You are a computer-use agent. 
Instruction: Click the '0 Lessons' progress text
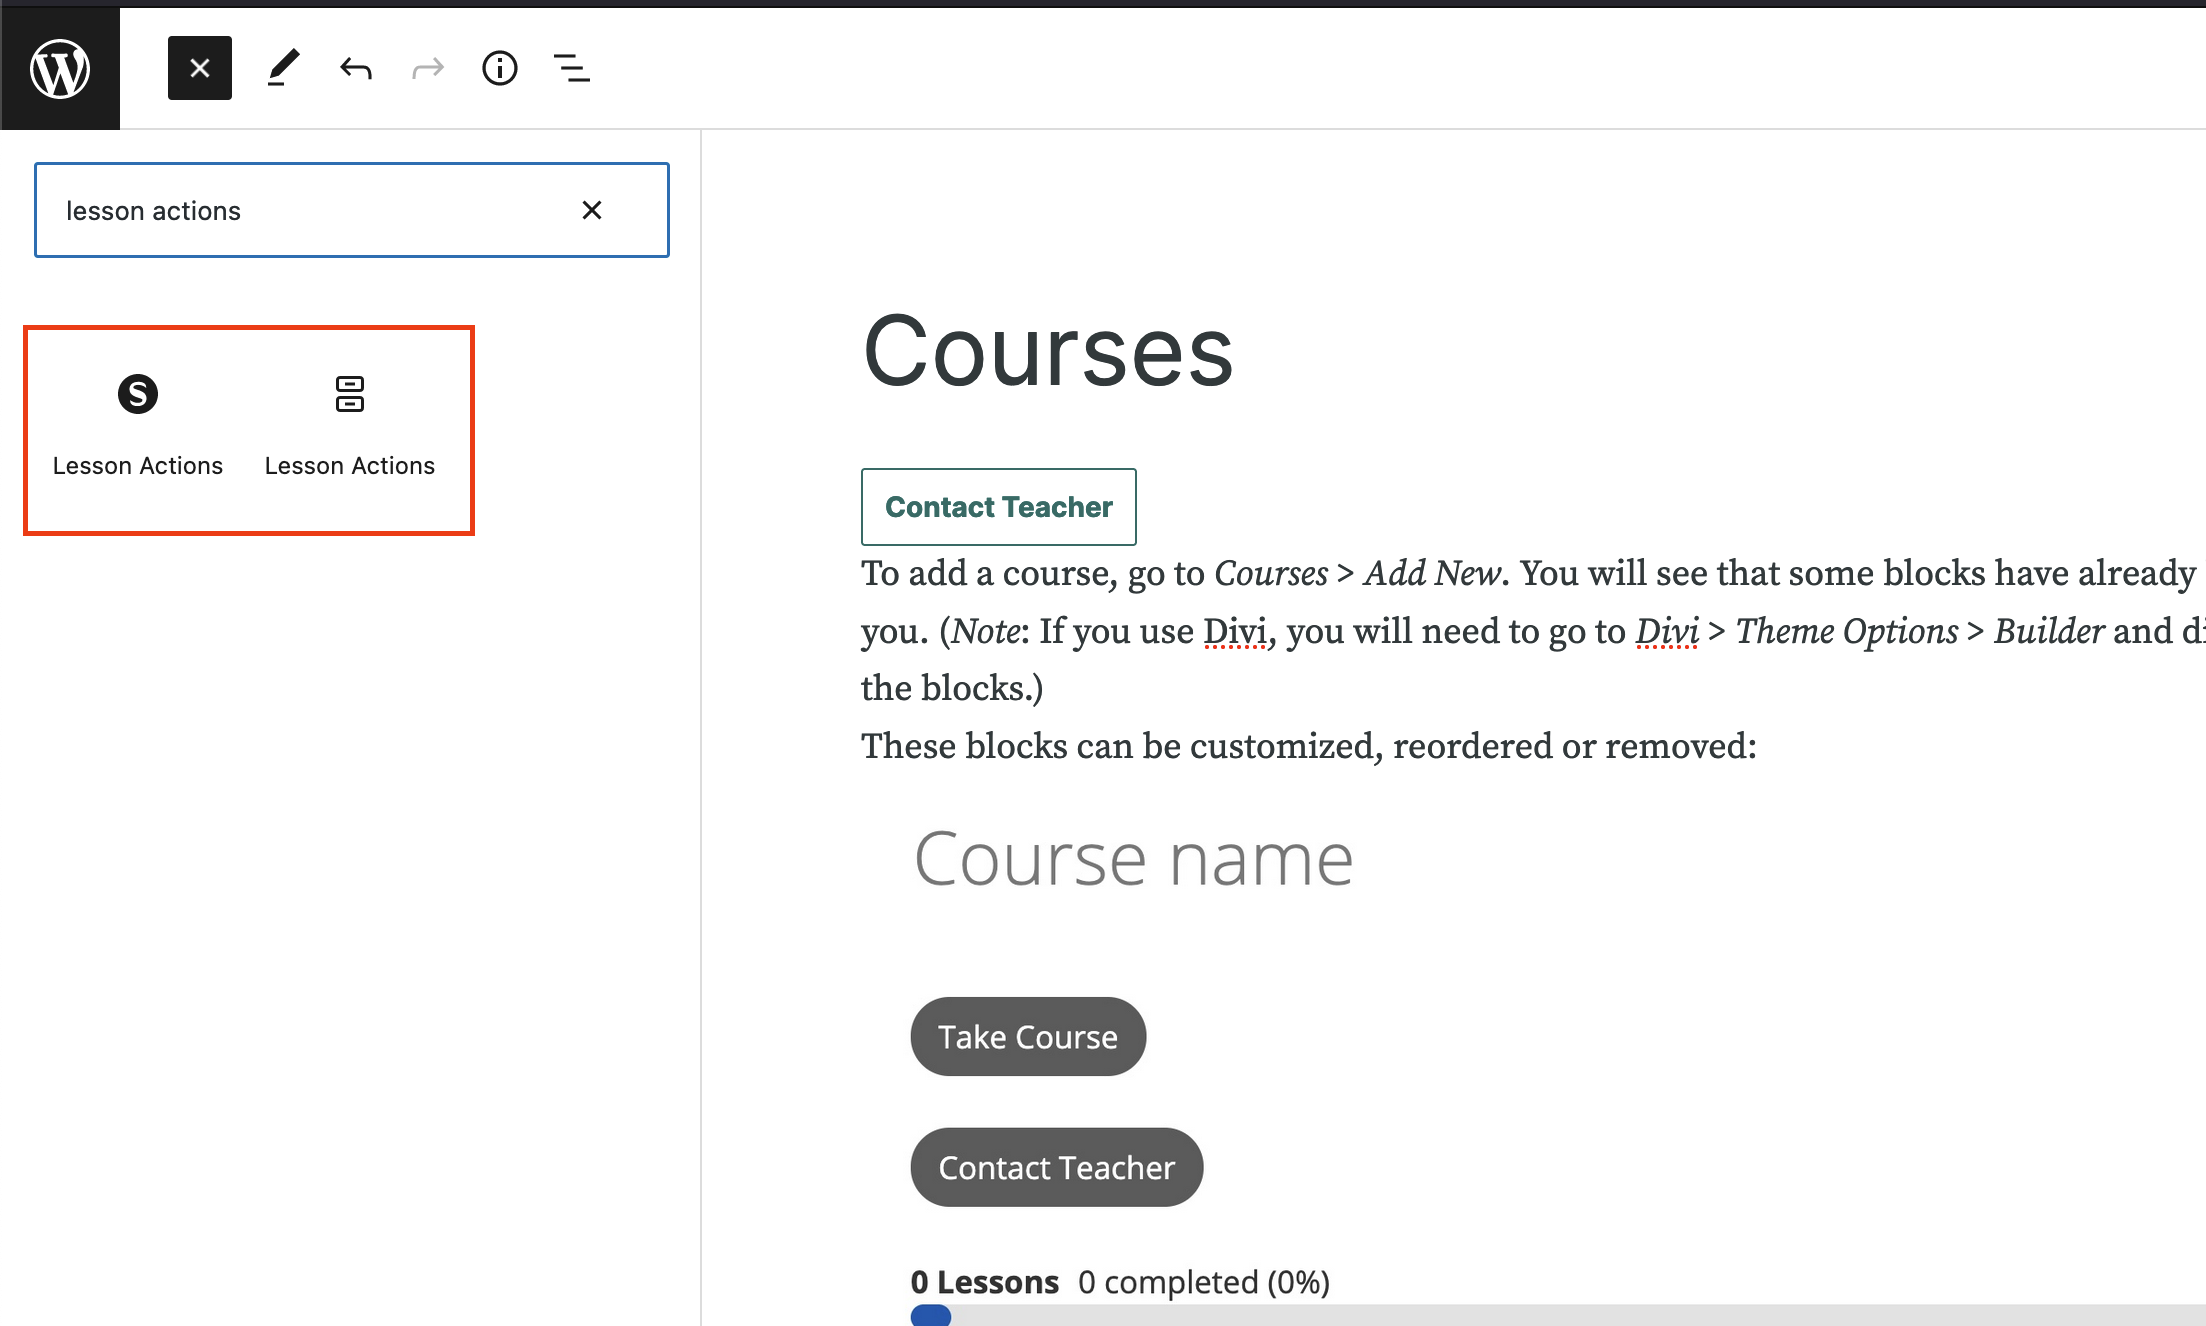pyautogui.click(x=985, y=1282)
